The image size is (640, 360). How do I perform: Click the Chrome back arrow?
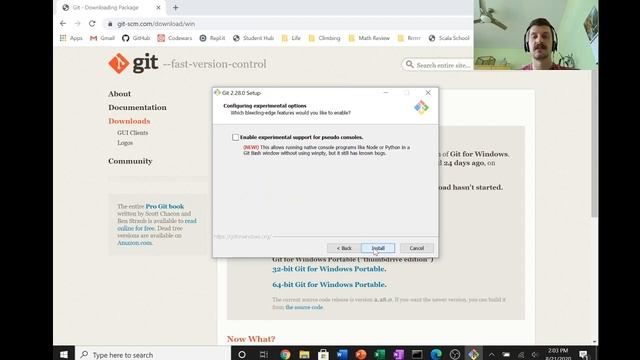63,24
